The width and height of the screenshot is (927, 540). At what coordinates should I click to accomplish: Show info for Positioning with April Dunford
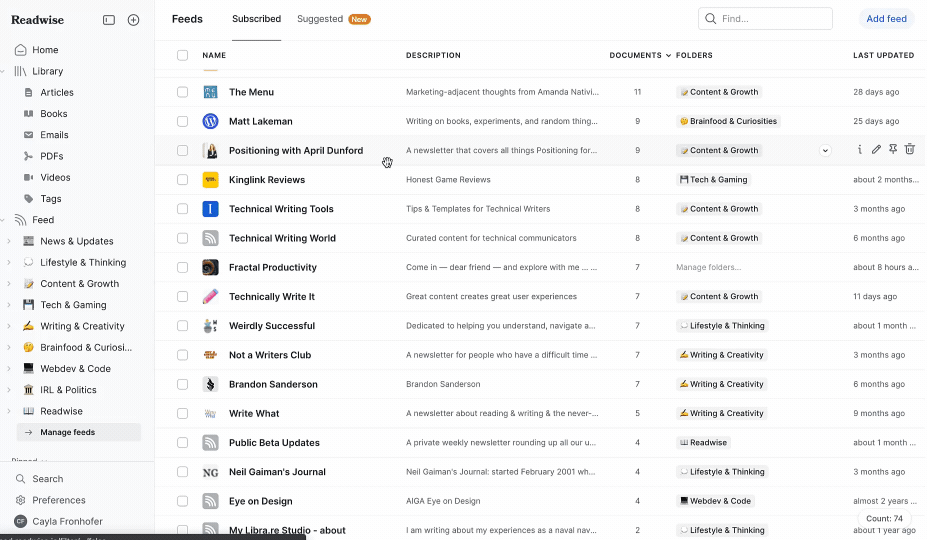859,150
